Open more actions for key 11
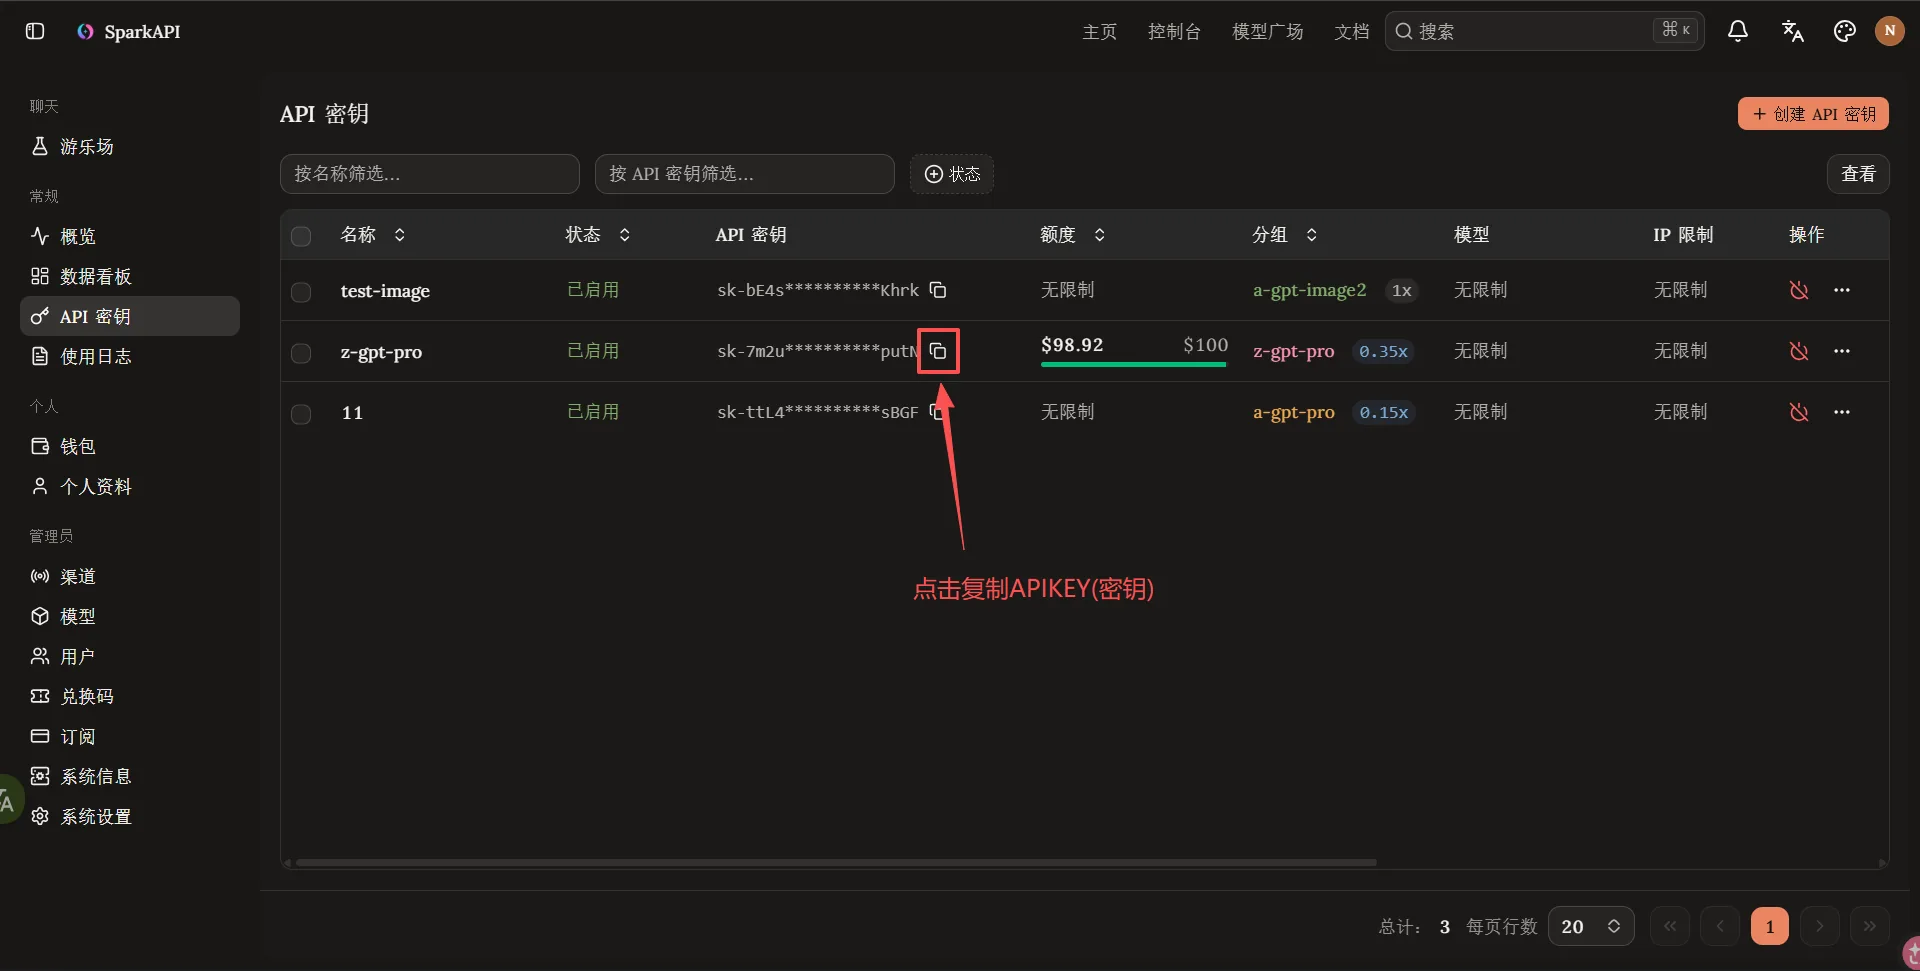Viewport: 1920px width, 971px height. pyautogui.click(x=1842, y=412)
